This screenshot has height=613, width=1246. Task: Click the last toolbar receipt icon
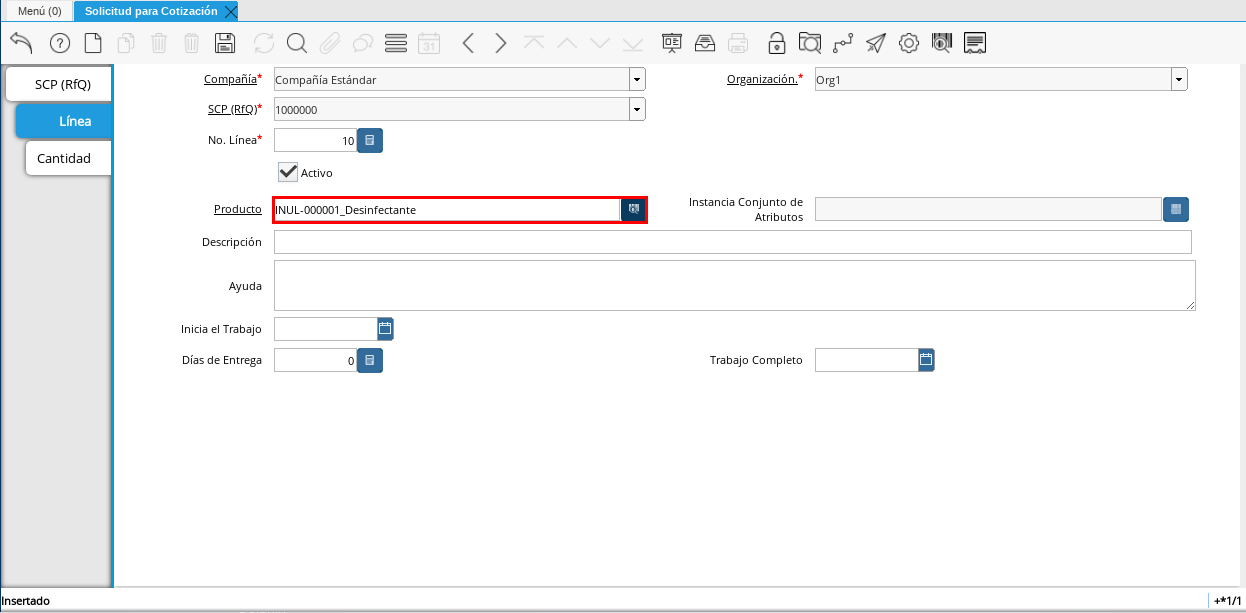click(976, 43)
